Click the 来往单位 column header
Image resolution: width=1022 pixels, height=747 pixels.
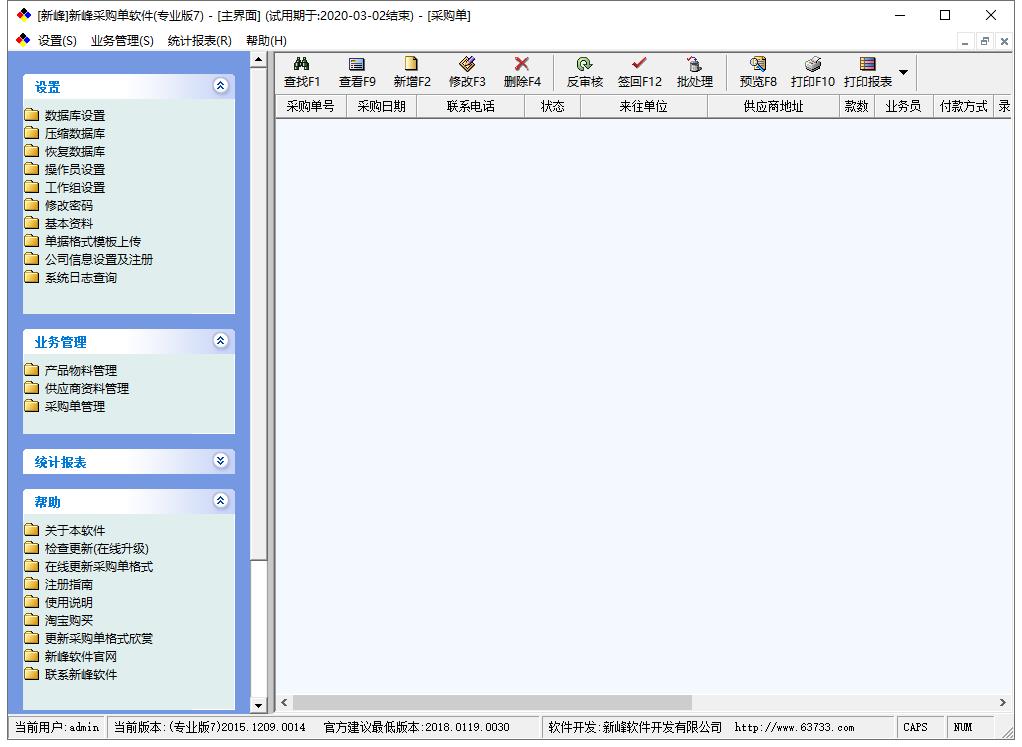click(x=643, y=106)
